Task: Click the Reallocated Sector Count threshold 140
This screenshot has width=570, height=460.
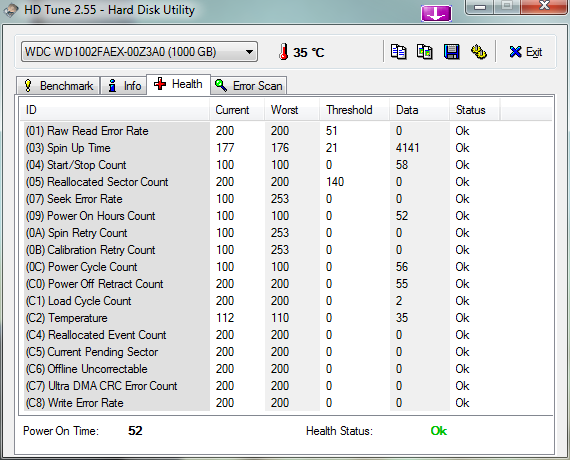Action: 335,182
